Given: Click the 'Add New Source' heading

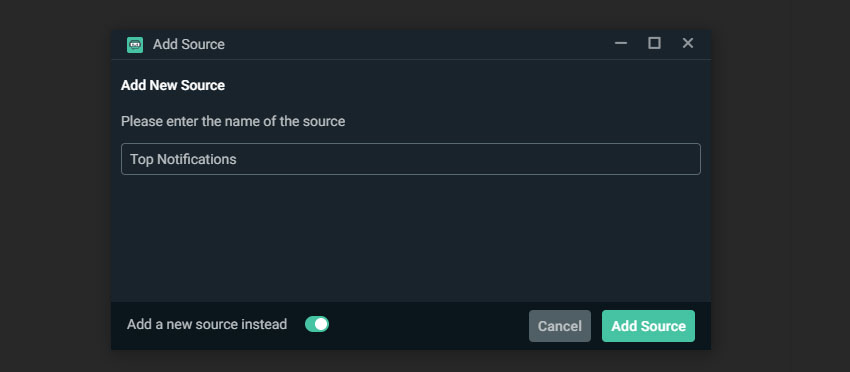Looking at the screenshot, I should click(x=173, y=86).
